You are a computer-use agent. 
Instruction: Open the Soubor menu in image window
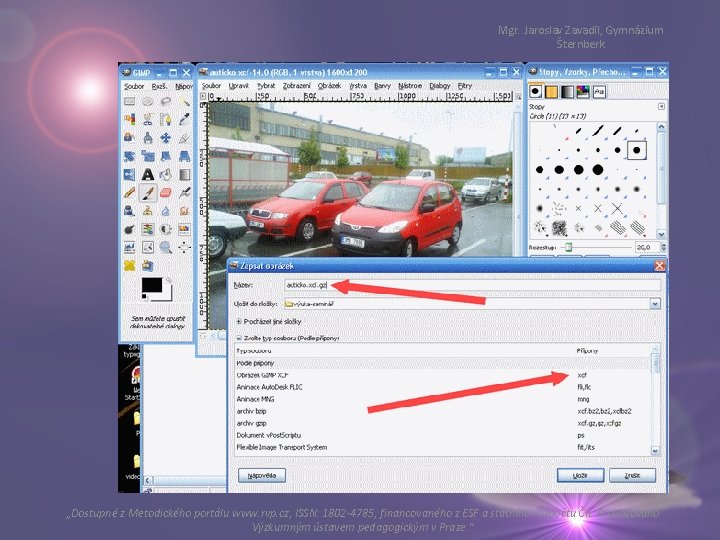(211, 86)
